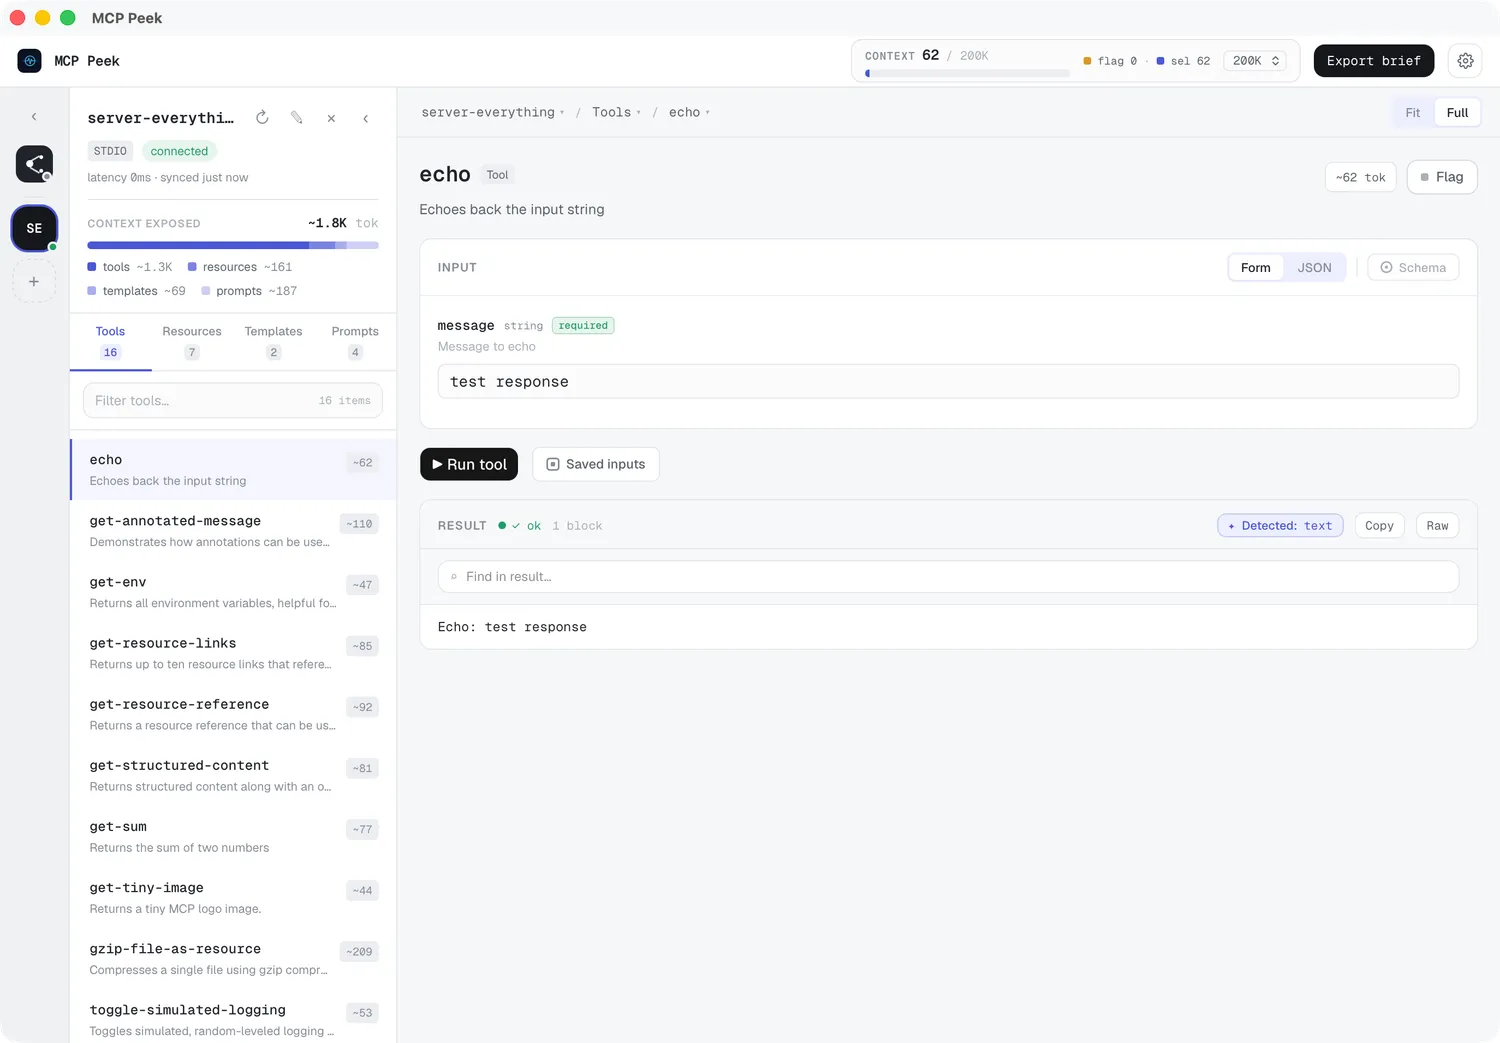Click the ~209 token count badge
This screenshot has width=1500, height=1043.
coord(359,952)
